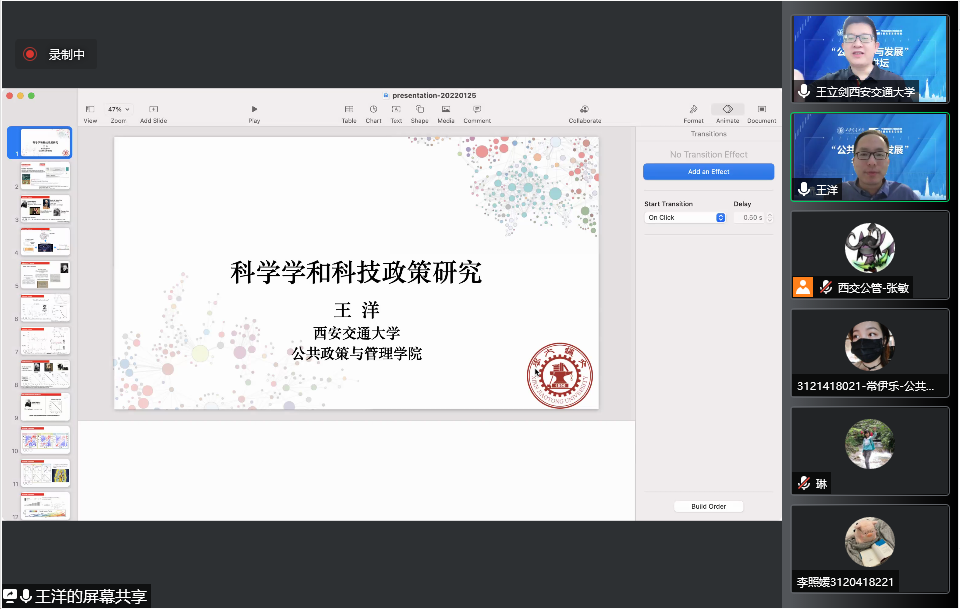Viewport: 960px width, 609px height.
Task: Click the Delay seconds field
Action: point(748,217)
